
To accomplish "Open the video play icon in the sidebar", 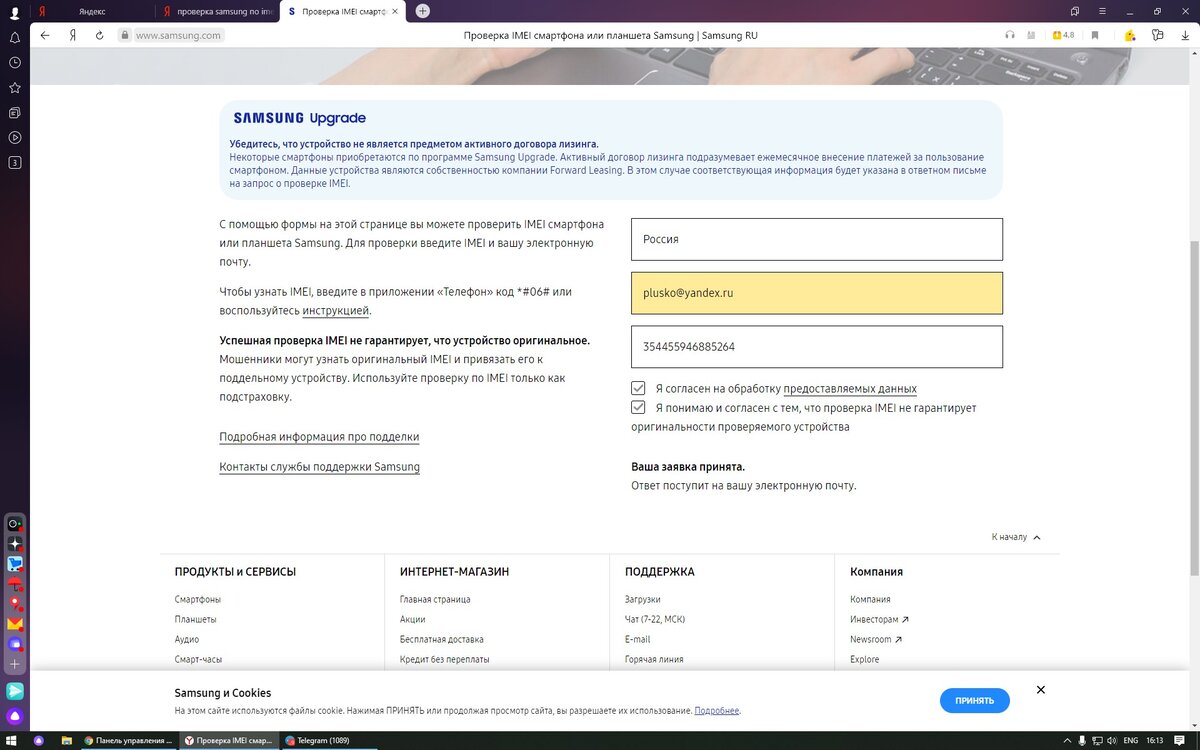I will point(14,137).
